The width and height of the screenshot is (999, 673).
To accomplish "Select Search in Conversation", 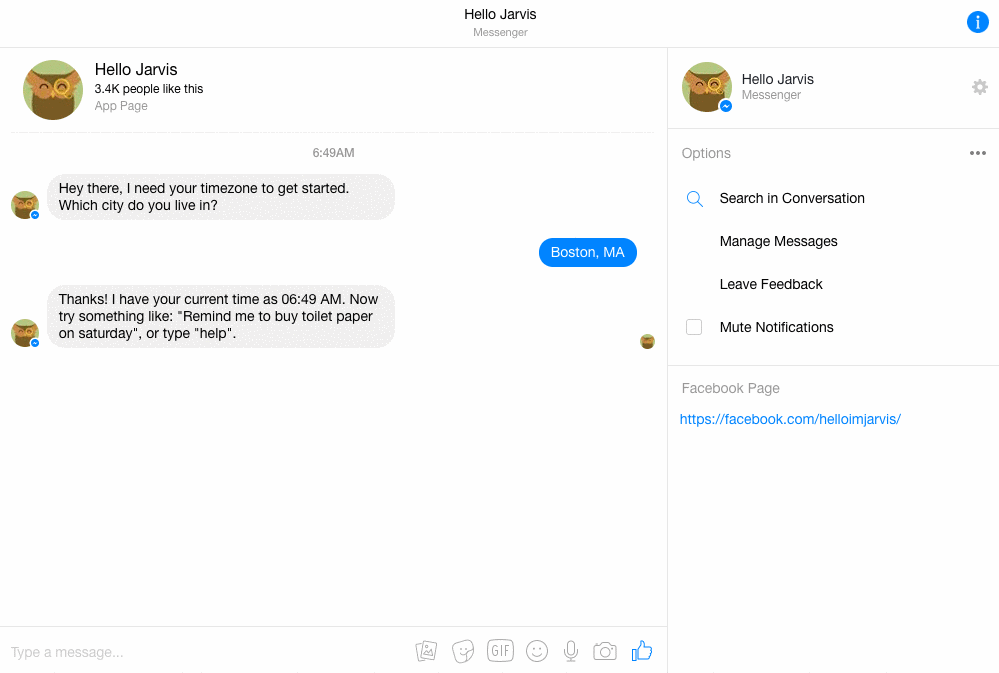I will point(792,198).
